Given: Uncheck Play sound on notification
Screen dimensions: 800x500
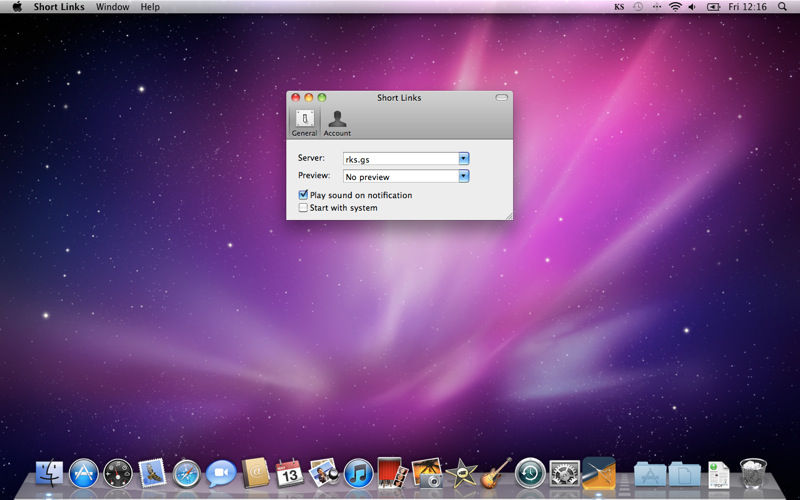Looking at the screenshot, I should 303,194.
